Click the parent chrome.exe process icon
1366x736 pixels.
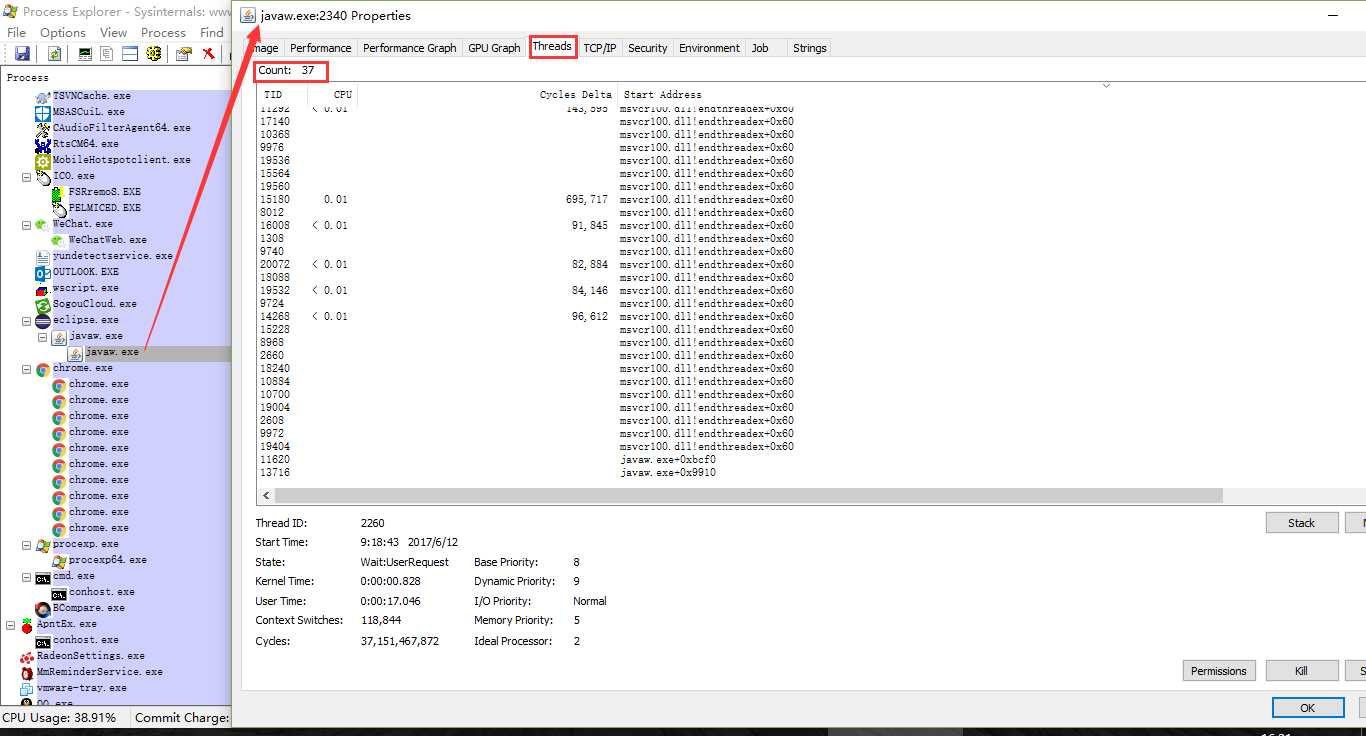point(43,368)
